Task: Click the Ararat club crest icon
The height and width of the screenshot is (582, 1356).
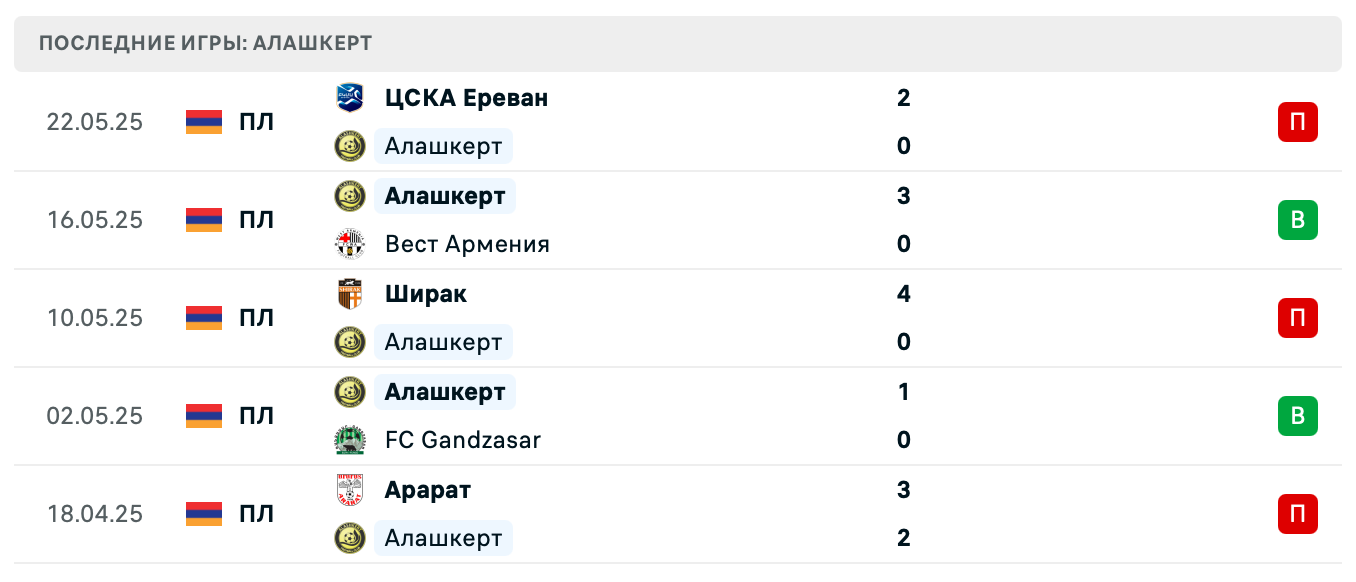Action: point(350,490)
